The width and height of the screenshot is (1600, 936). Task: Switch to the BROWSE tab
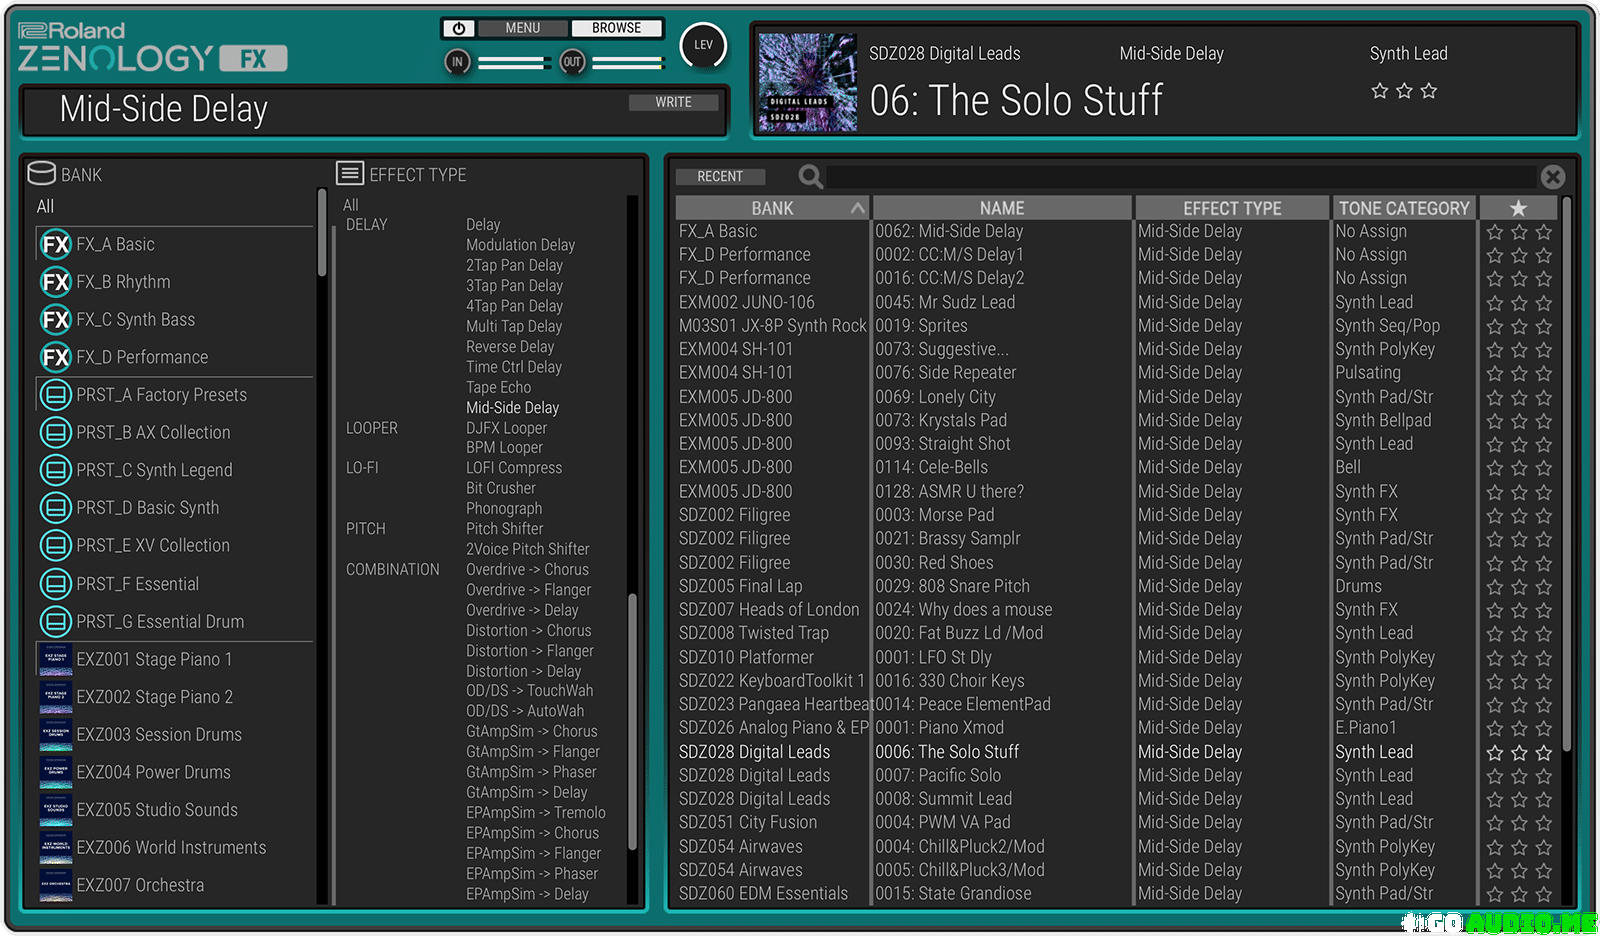coord(616,28)
